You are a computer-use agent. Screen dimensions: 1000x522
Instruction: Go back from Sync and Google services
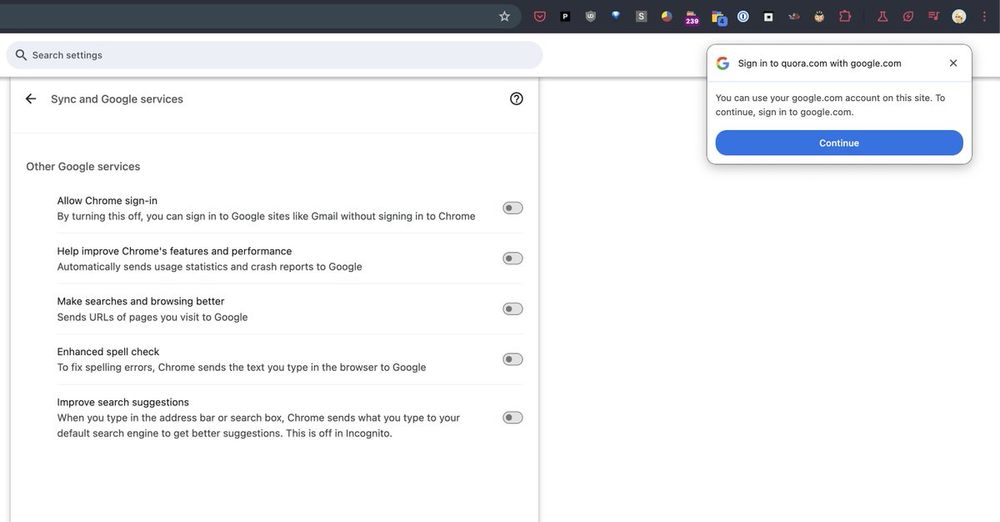point(31,99)
